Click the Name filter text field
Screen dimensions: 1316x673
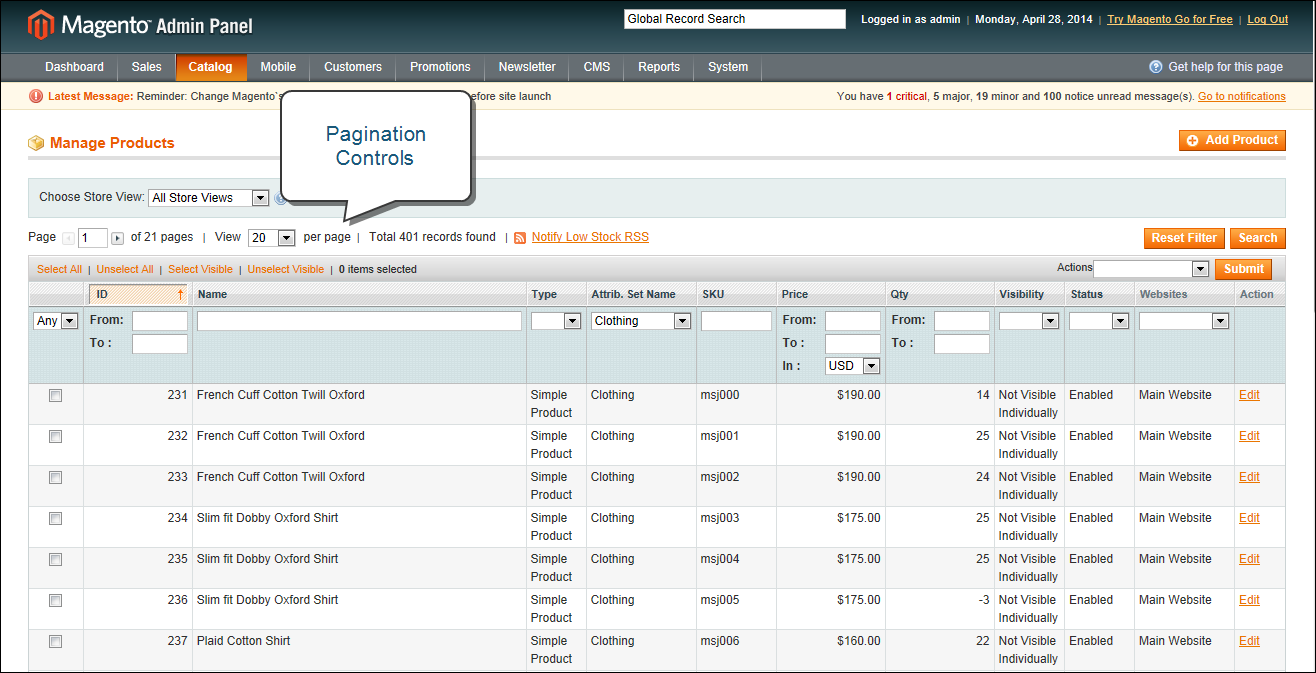(x=359, y=321)
